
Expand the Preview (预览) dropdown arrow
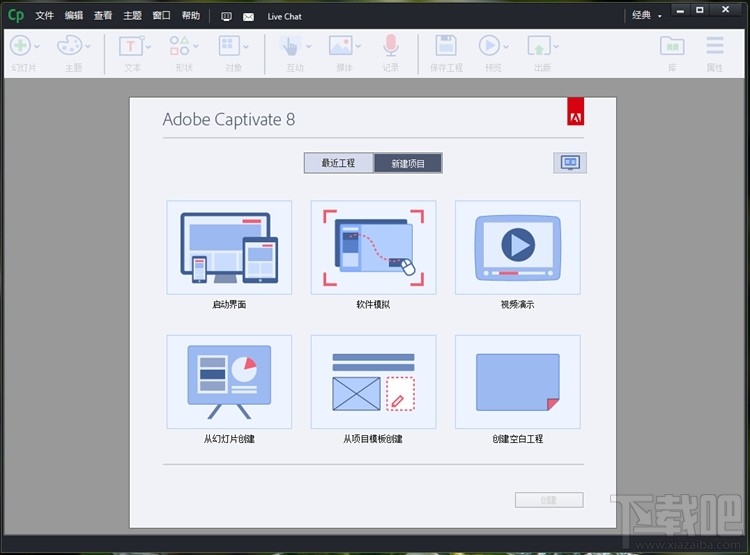click(506, 46)
